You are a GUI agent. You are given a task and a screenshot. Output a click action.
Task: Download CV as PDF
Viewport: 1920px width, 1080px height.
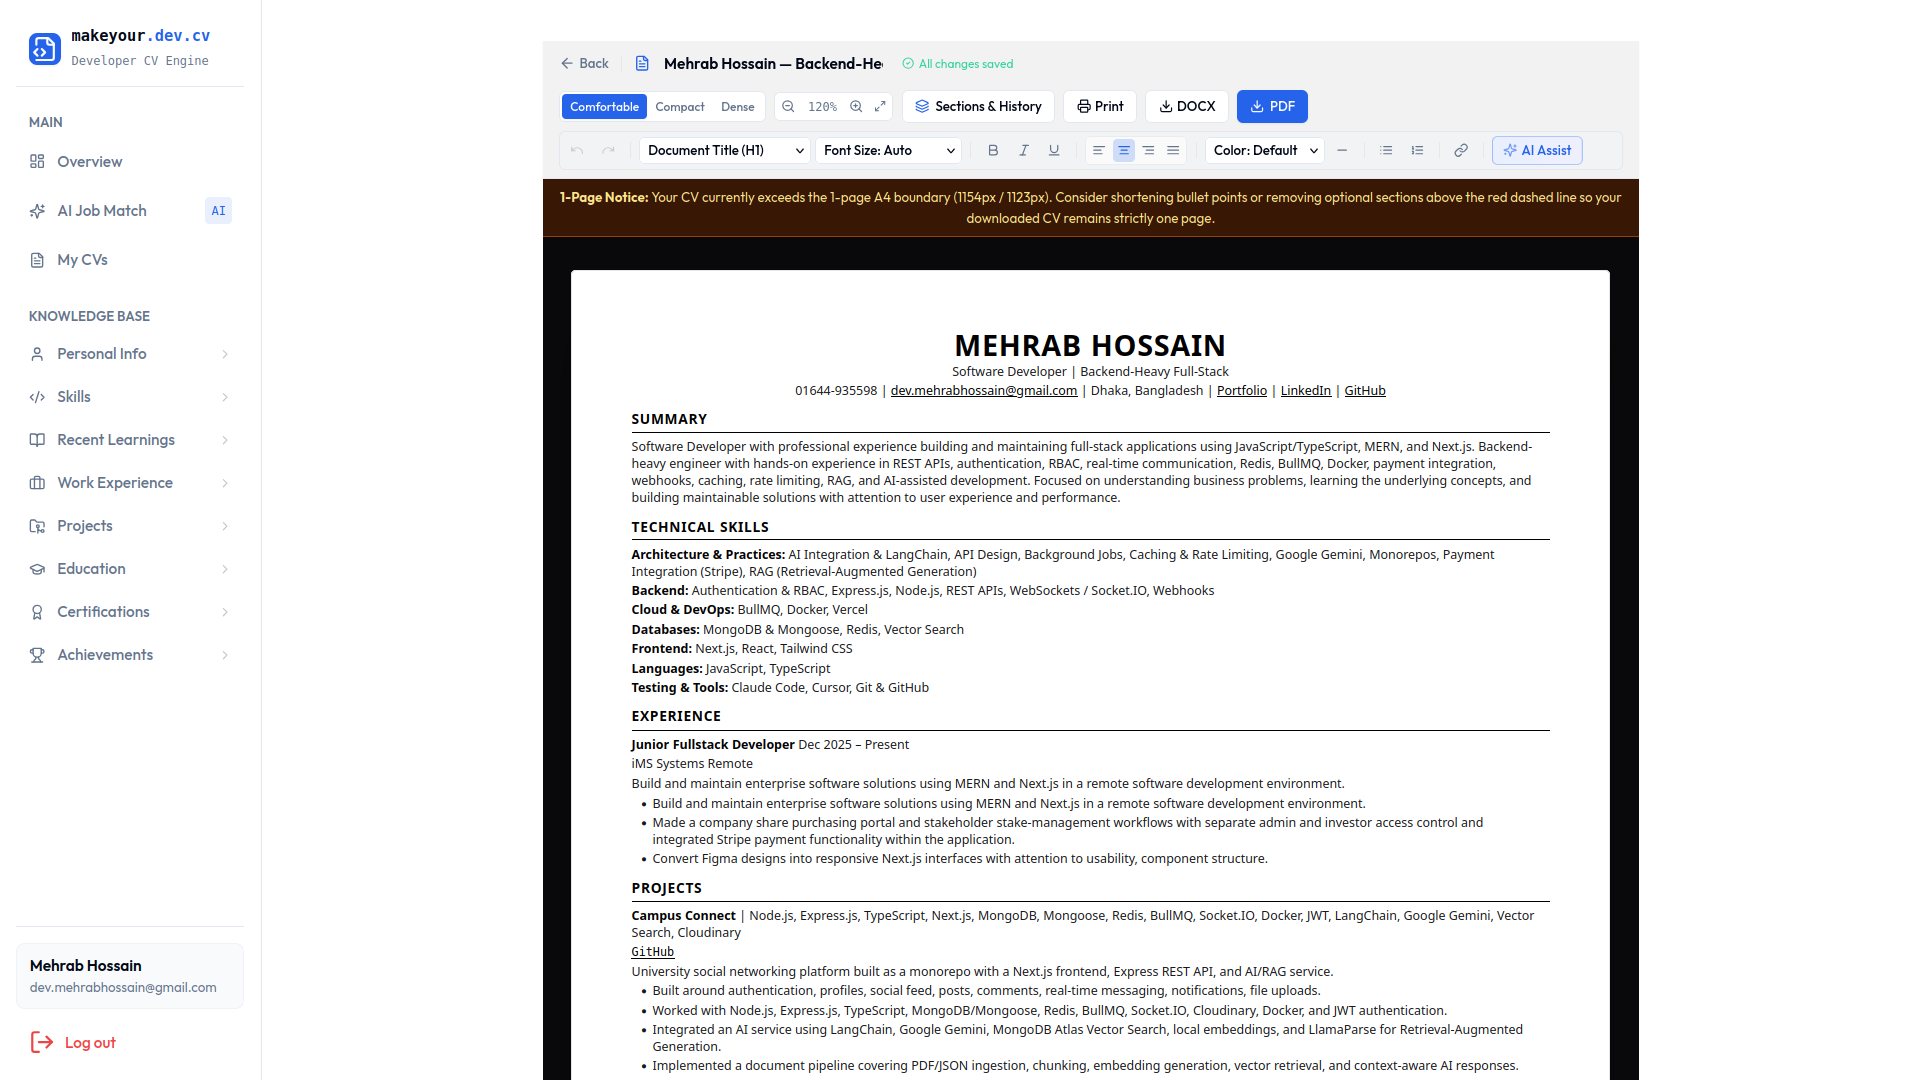pyautogui.click(x=1272, y=107)
